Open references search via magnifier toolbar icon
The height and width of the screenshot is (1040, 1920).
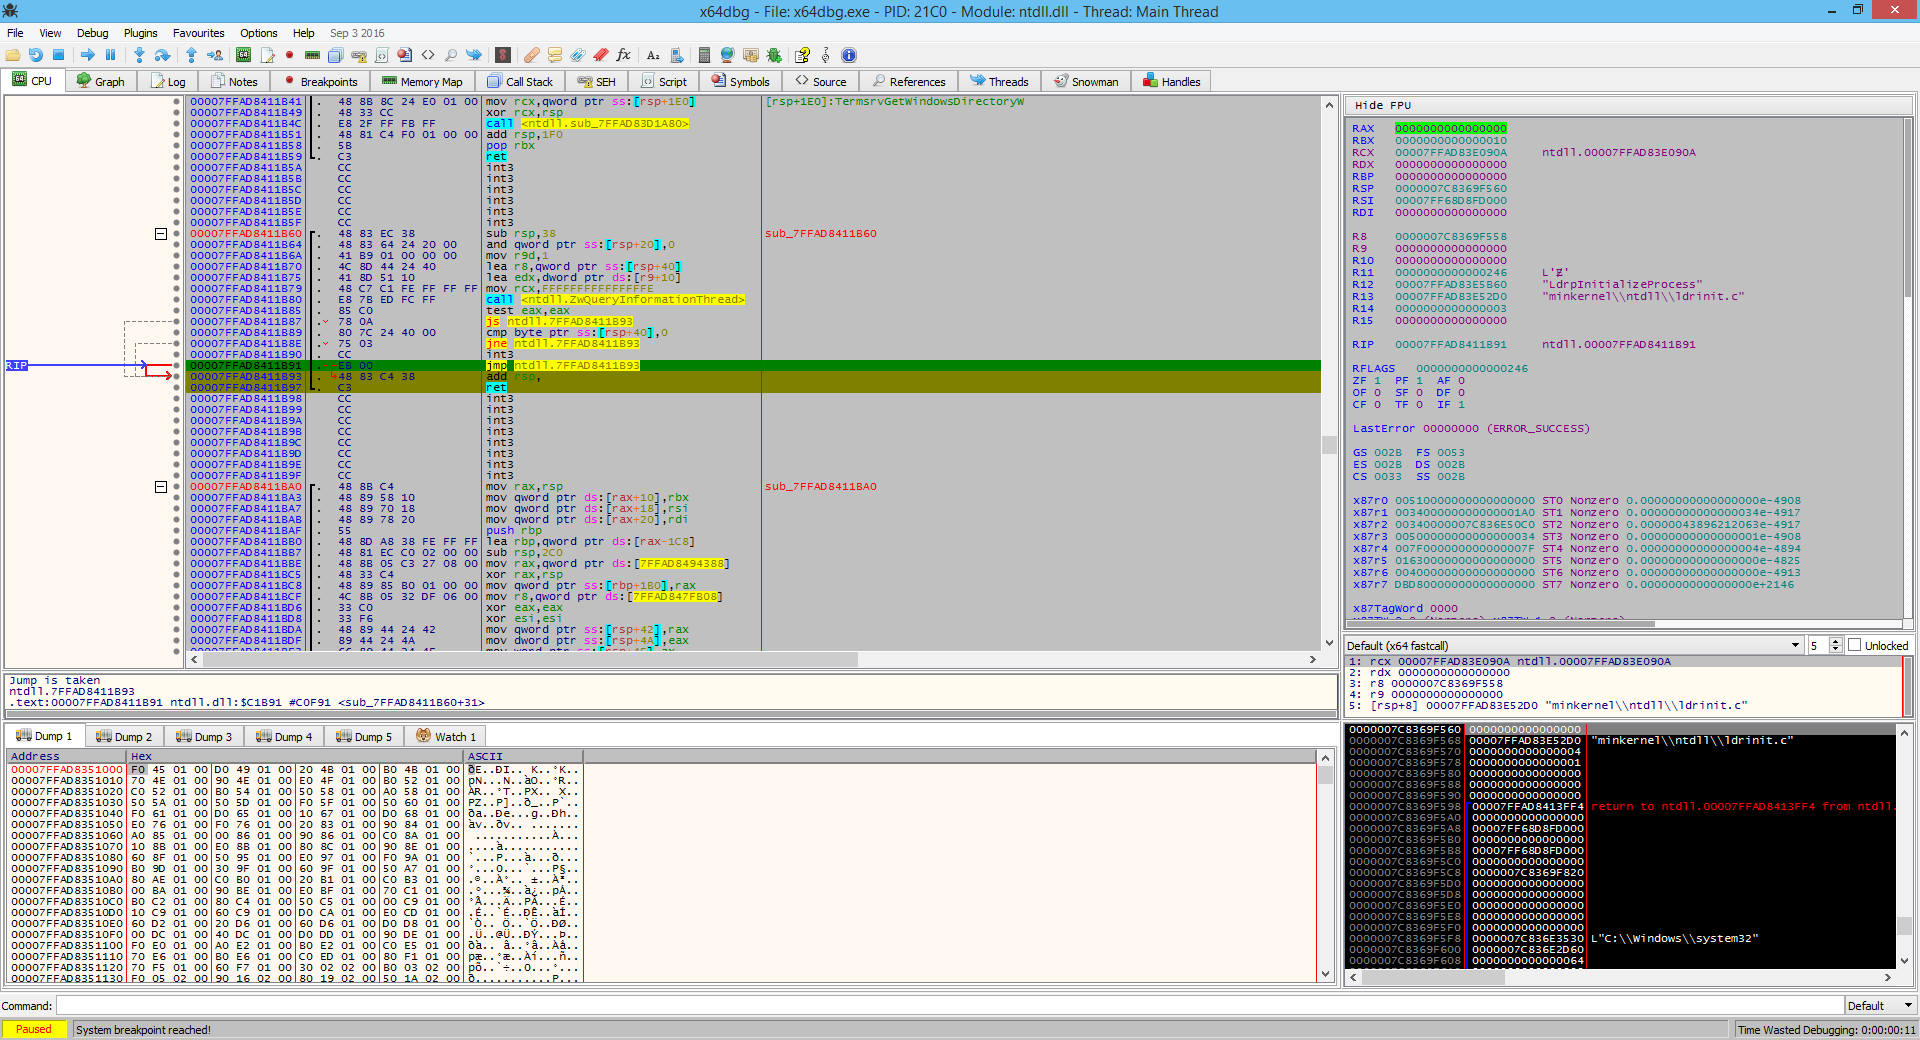click(451, 55)
